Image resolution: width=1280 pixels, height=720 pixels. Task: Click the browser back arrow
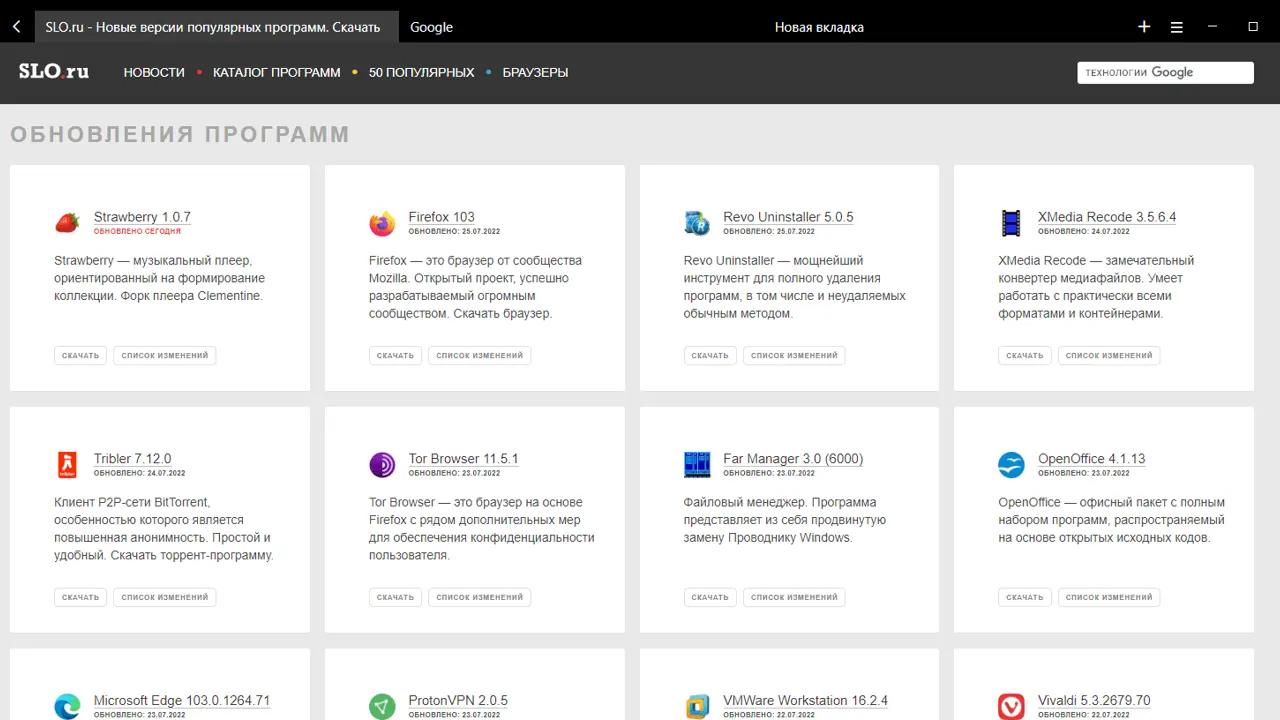tap(16, 27)
